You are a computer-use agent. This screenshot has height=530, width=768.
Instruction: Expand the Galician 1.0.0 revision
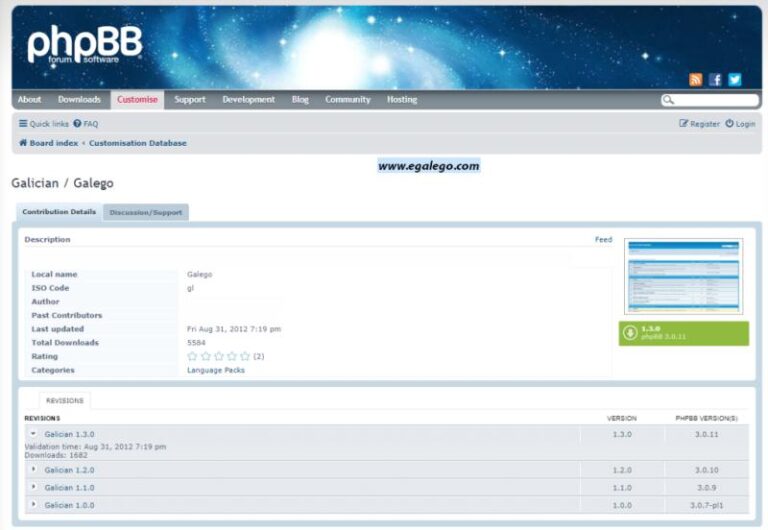[x=33, y=504]
